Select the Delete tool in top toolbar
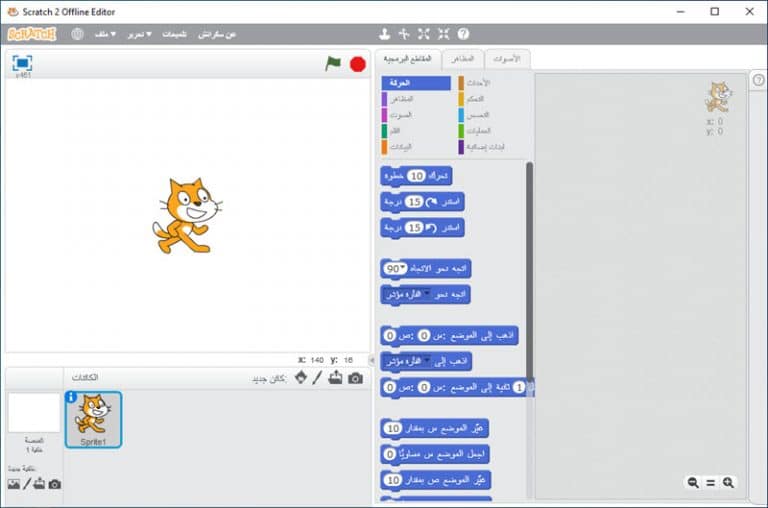 pyautogui.click(x=404, y=34)
